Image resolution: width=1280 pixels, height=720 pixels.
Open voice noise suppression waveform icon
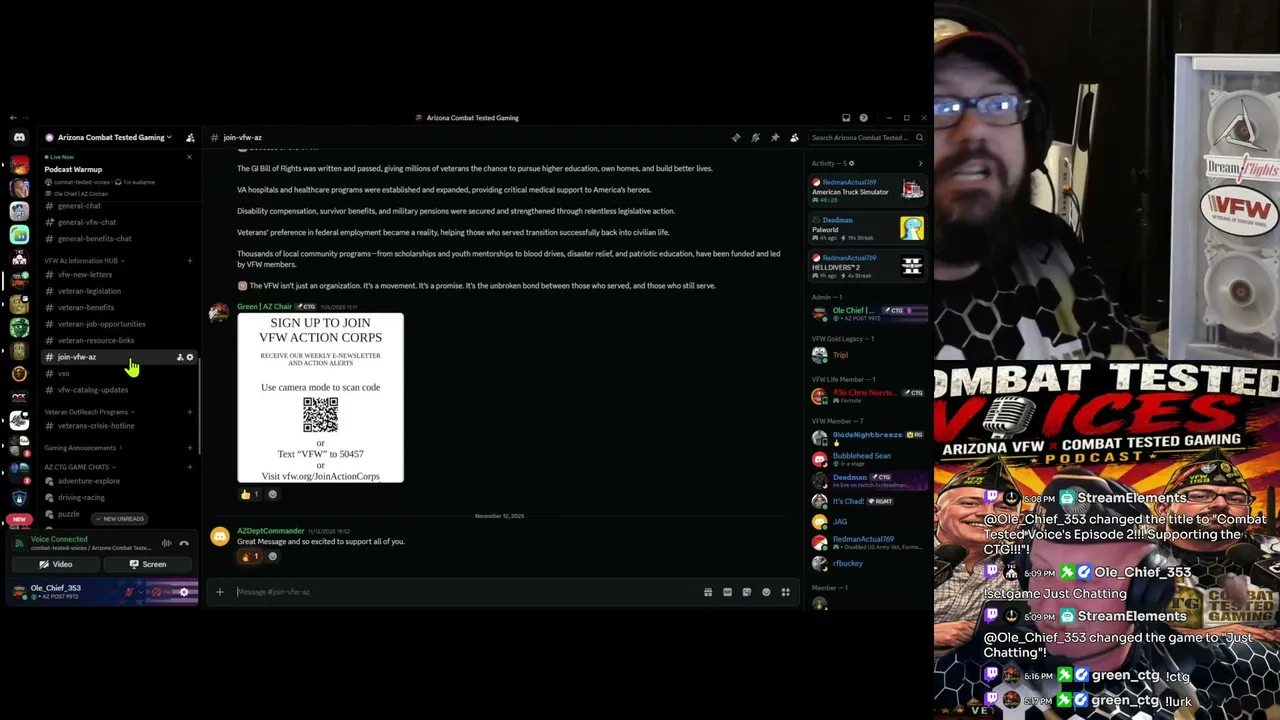[x=166, y=543]
